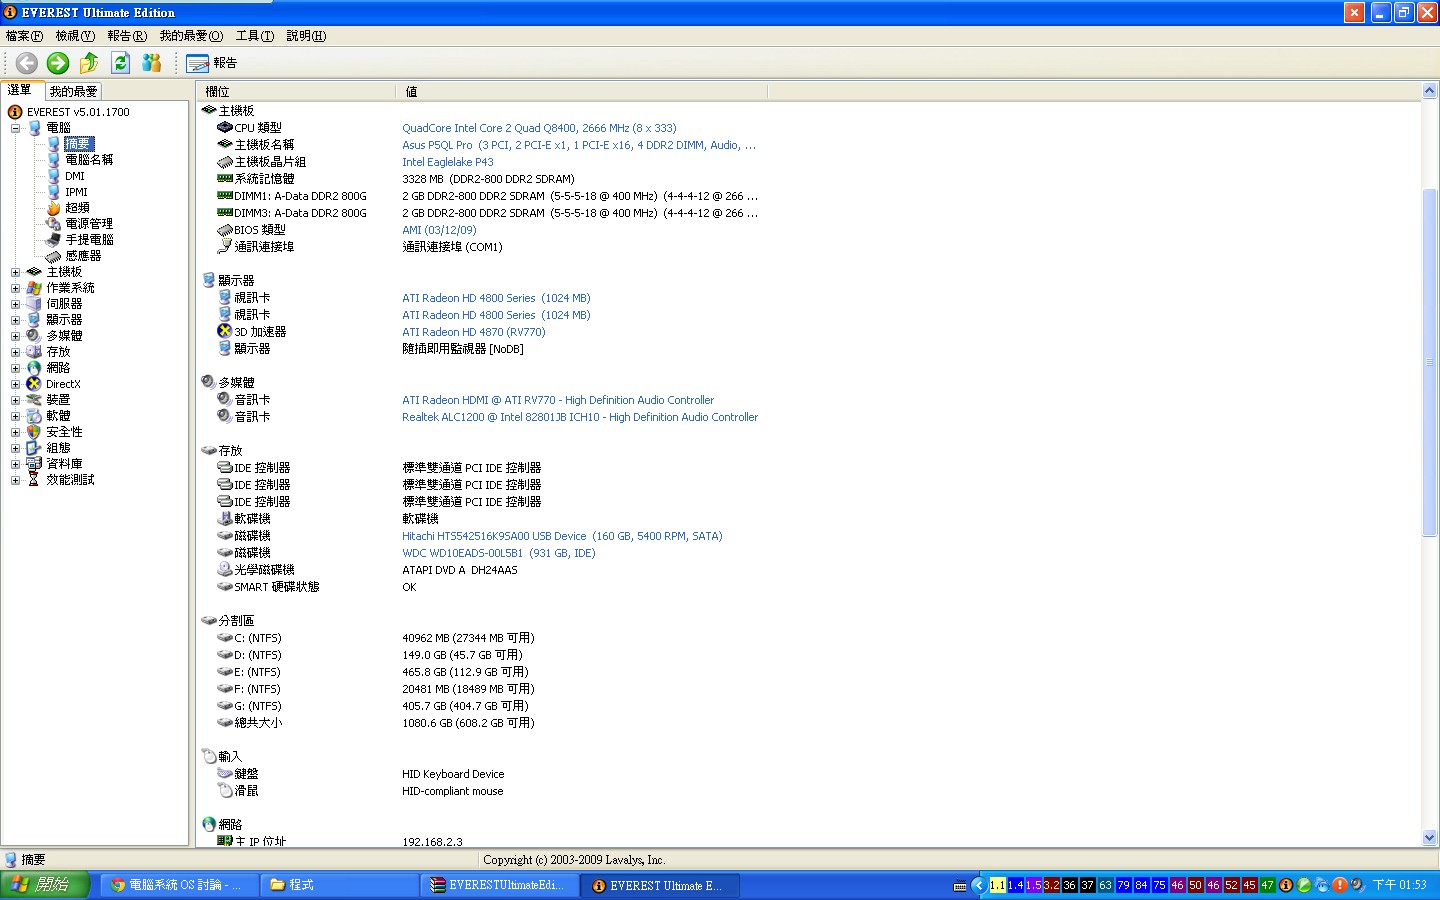The height and width of the screenshot is (900, 1440).
Task: Select the 超頻 flame icon in tree
Action: (54, 208)
